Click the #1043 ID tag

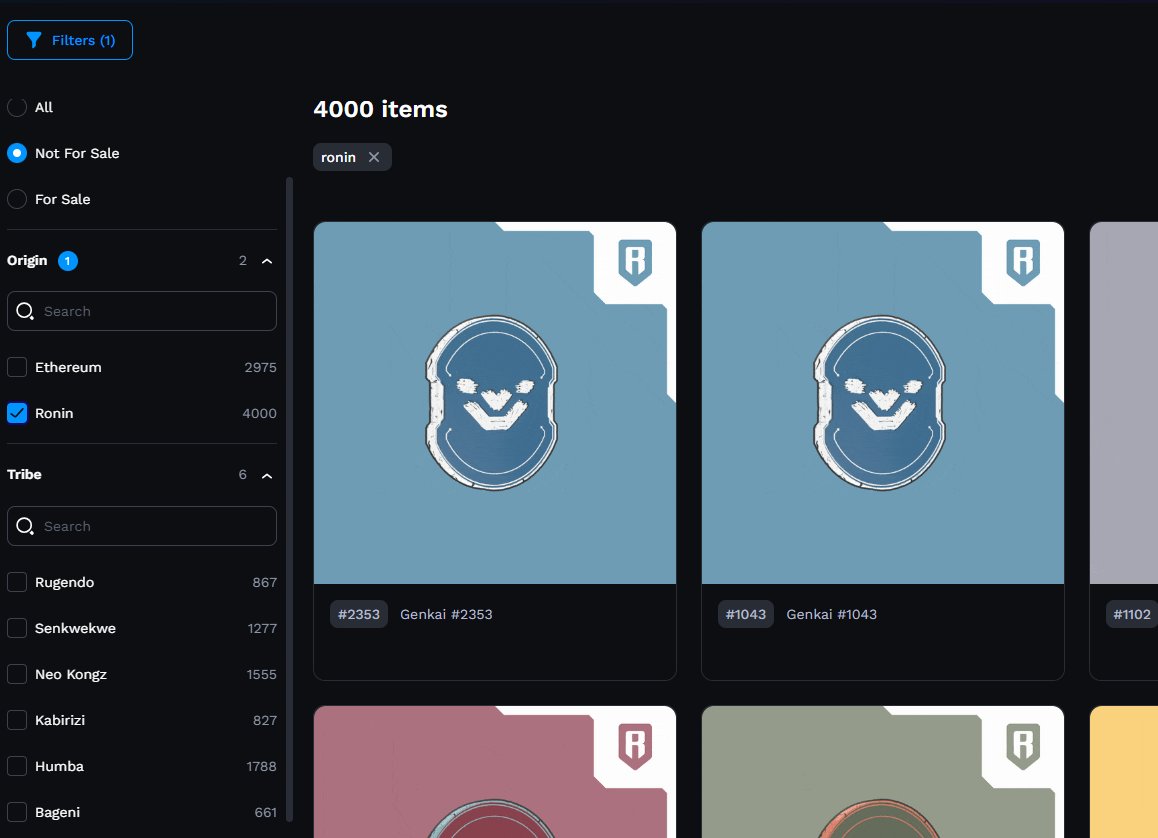click(746, 614)
